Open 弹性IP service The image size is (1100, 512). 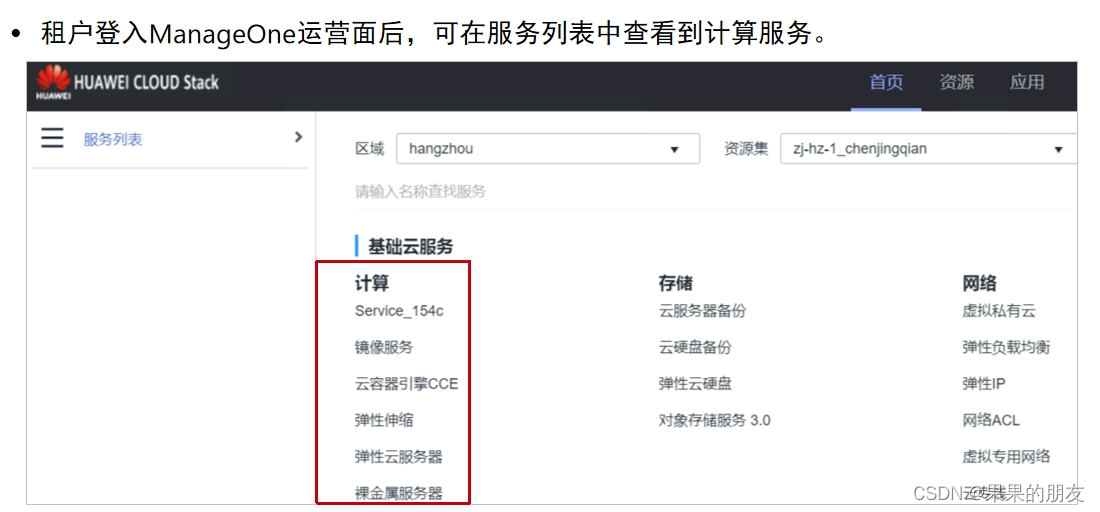click(x=984, y=384)
